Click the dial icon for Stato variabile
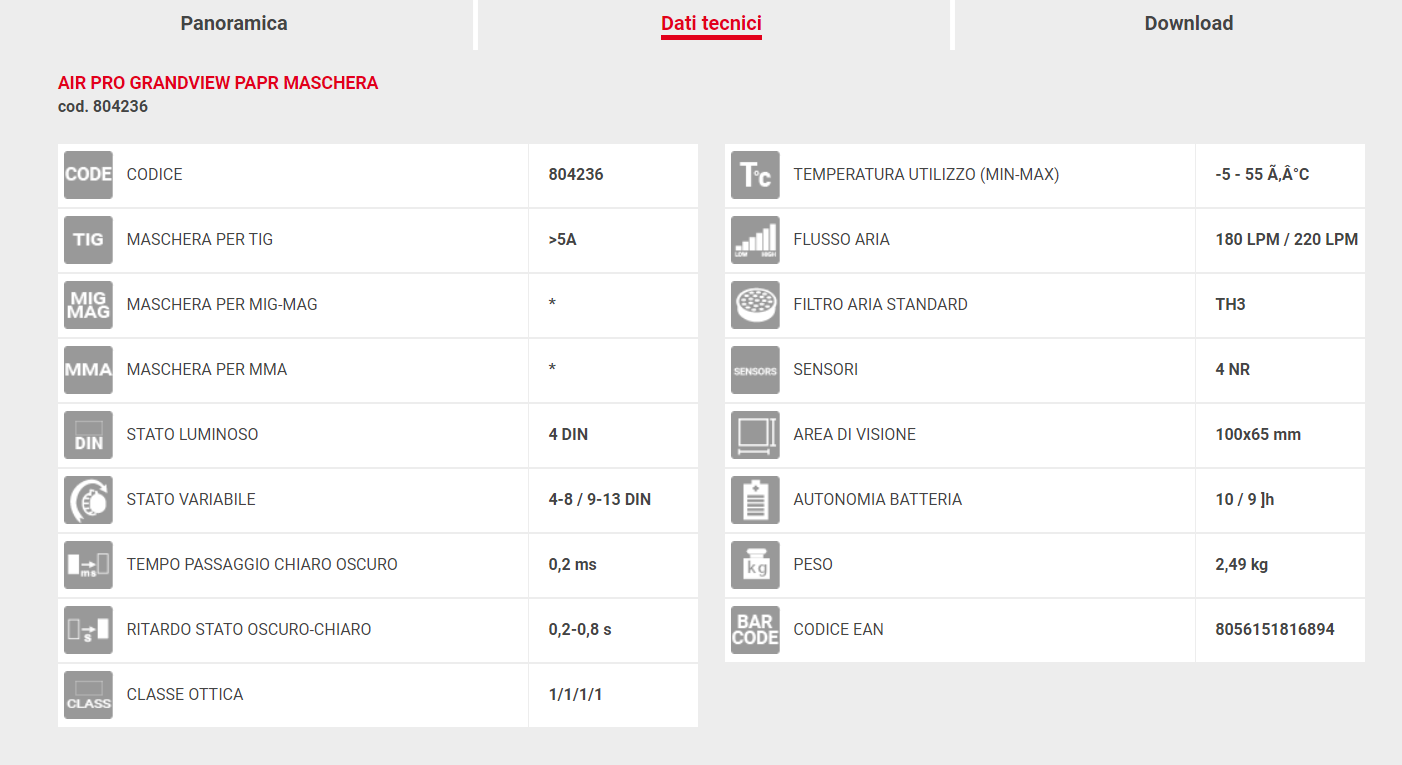Viewport: 1402px width, 765px height. click(88, 500)
